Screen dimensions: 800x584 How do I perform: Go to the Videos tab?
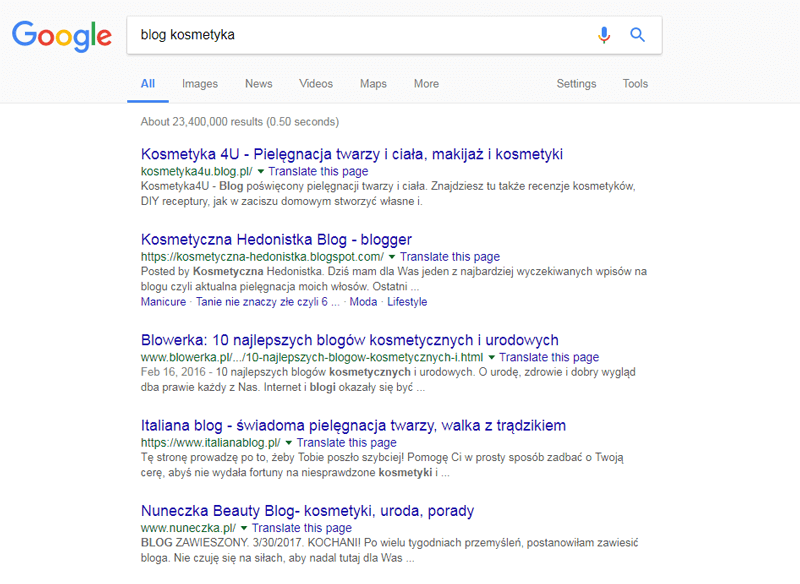(316, 84)
